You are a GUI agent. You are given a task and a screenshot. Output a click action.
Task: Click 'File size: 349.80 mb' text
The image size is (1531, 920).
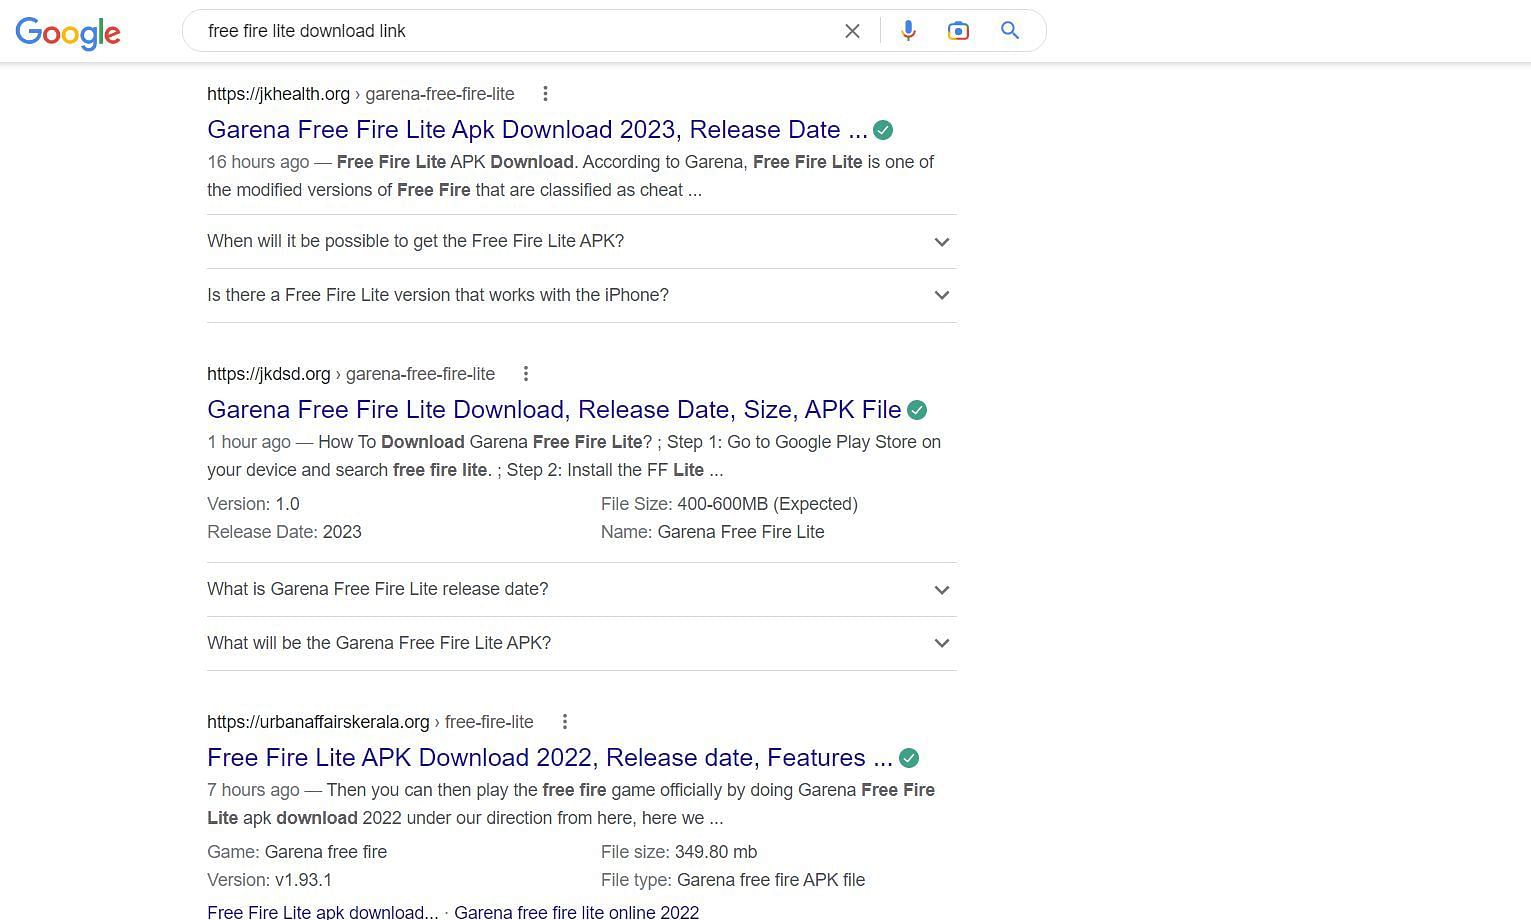(x=679, y=852)
